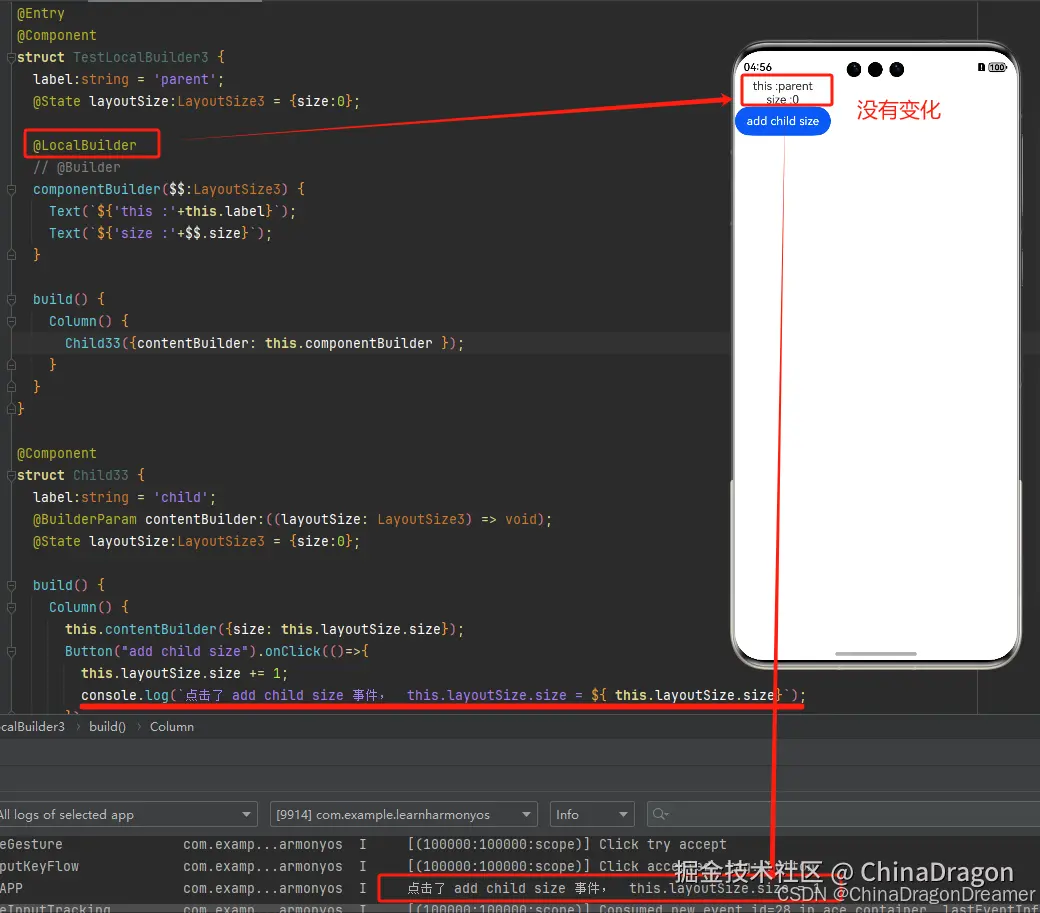The height and width of the screenshot is (913, 1040).
Task: Click the 'this :parent' text in previewer
Action: pos(783,86)
